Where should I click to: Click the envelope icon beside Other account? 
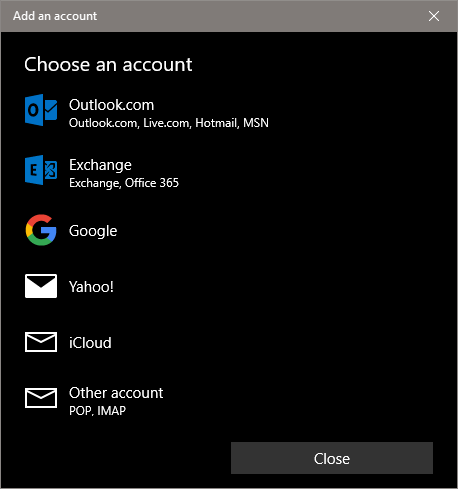click(x=41, y=398)
